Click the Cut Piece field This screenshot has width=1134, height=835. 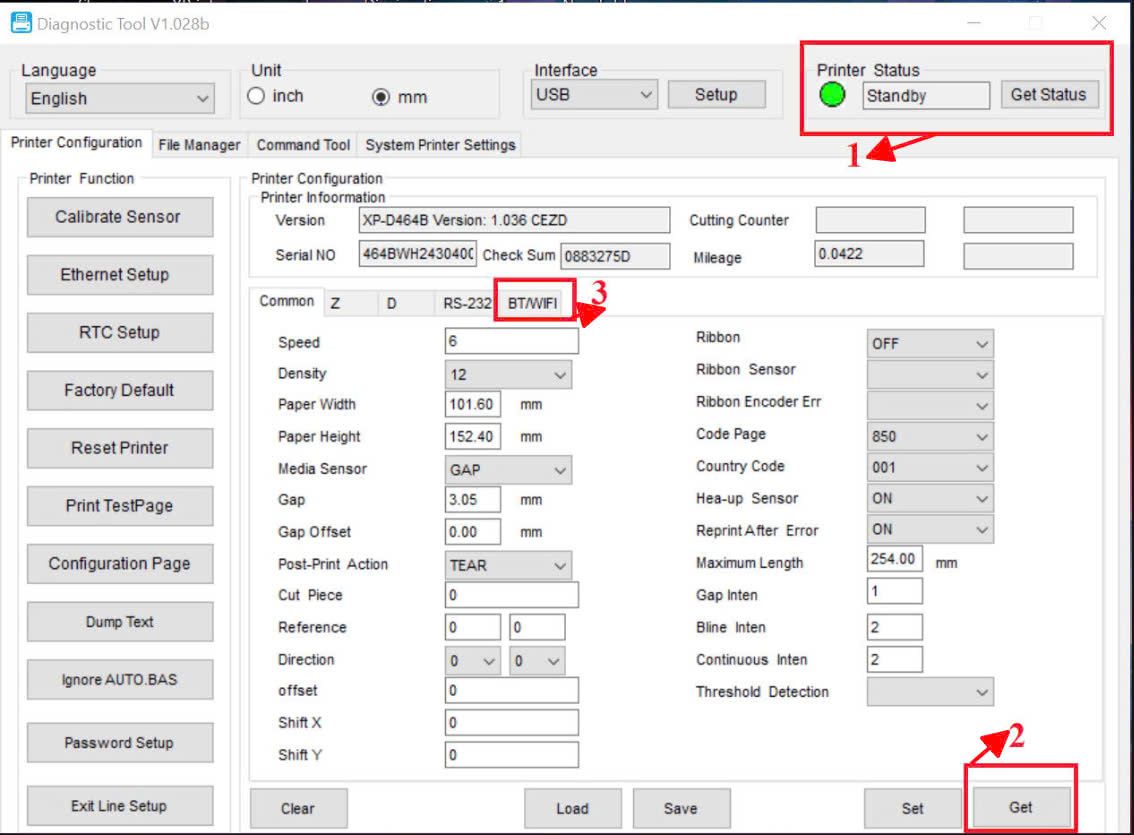click(x=511, y=595)
